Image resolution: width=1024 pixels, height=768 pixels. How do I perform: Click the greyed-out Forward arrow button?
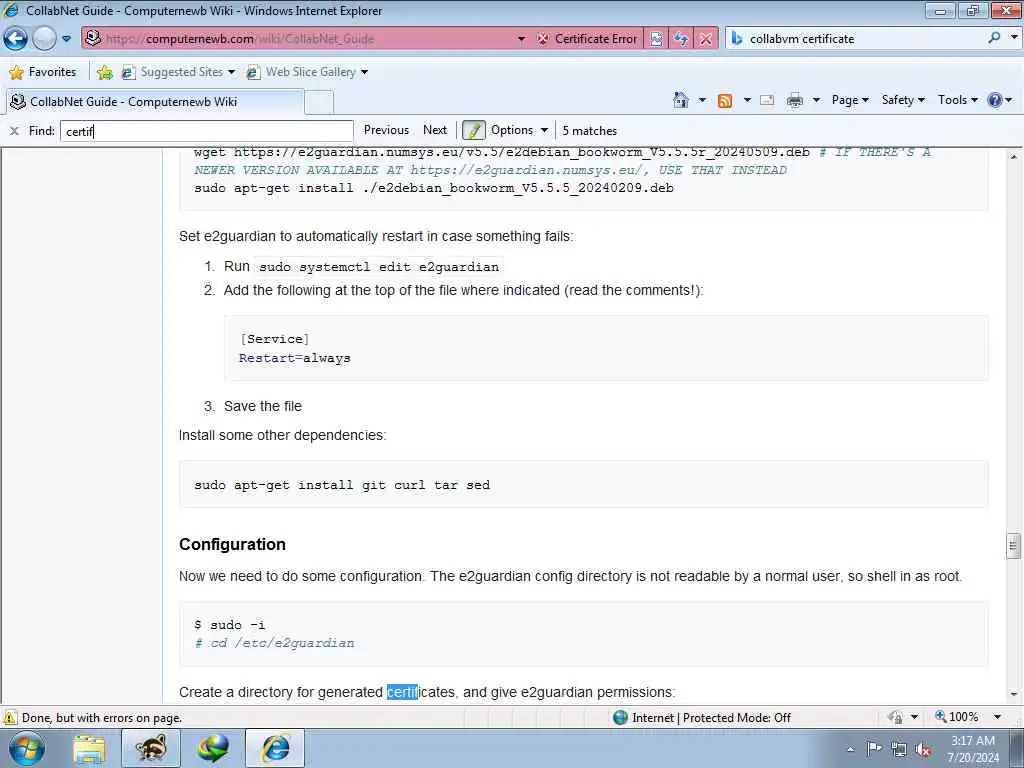44,39
